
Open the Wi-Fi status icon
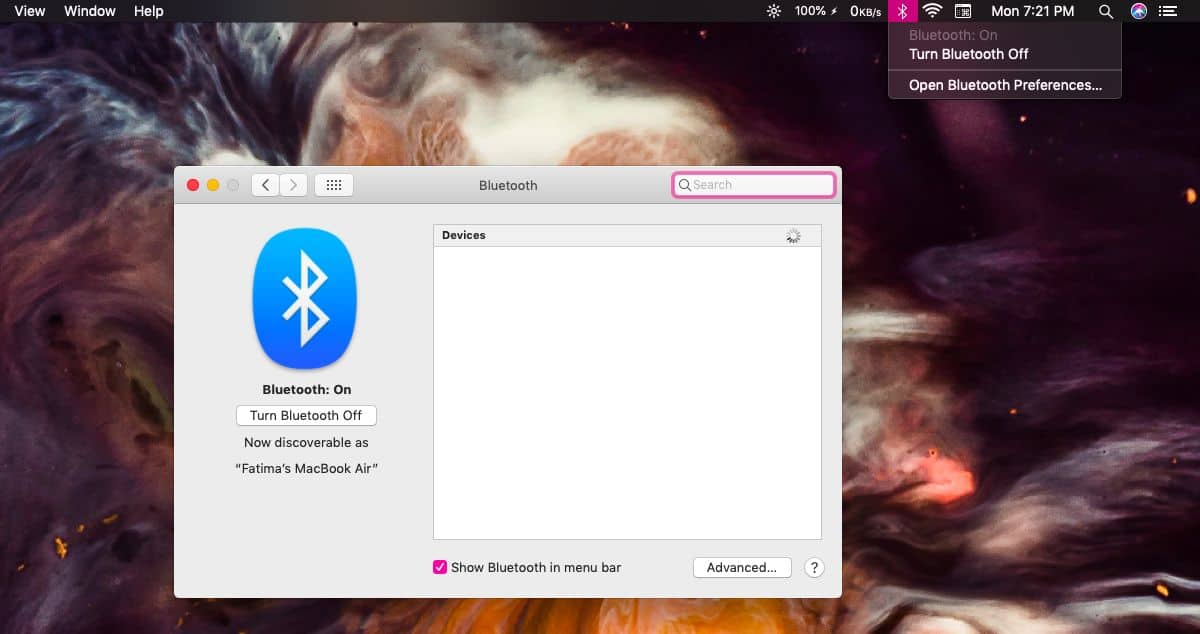932,11
